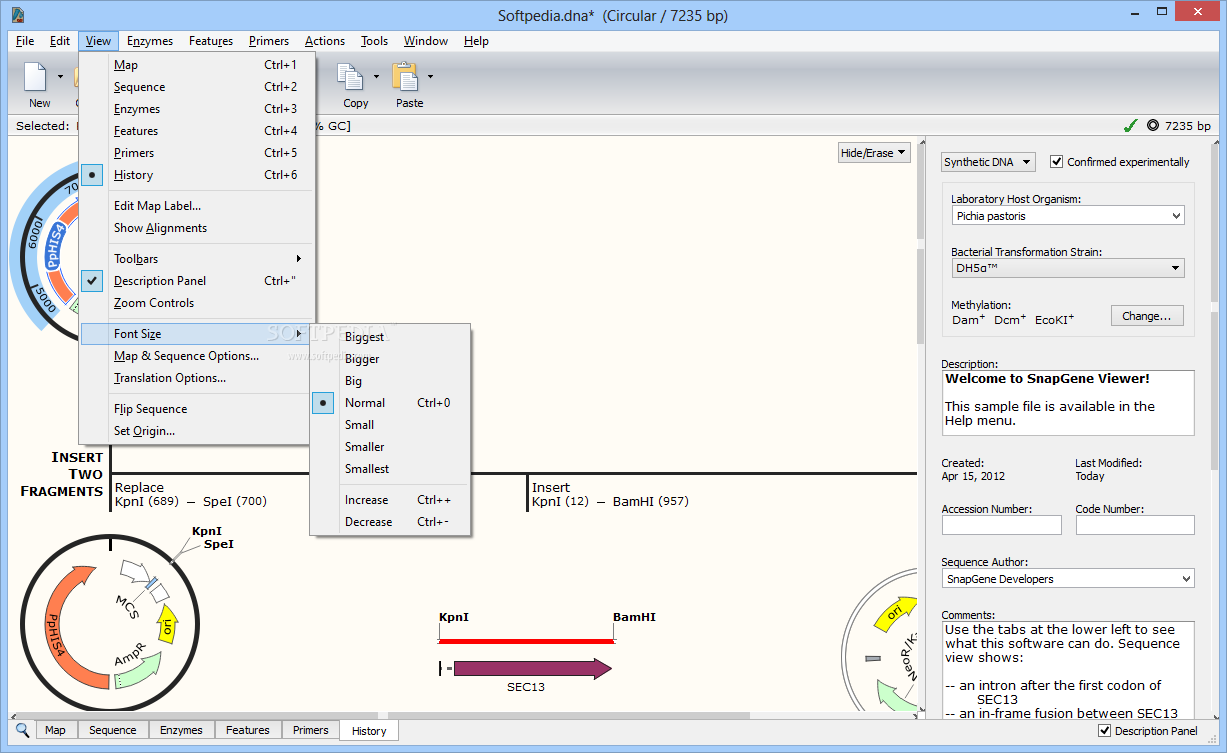Select Primers in the View menu
This screenshot has height=753, width=1227.
coord(198,153)
